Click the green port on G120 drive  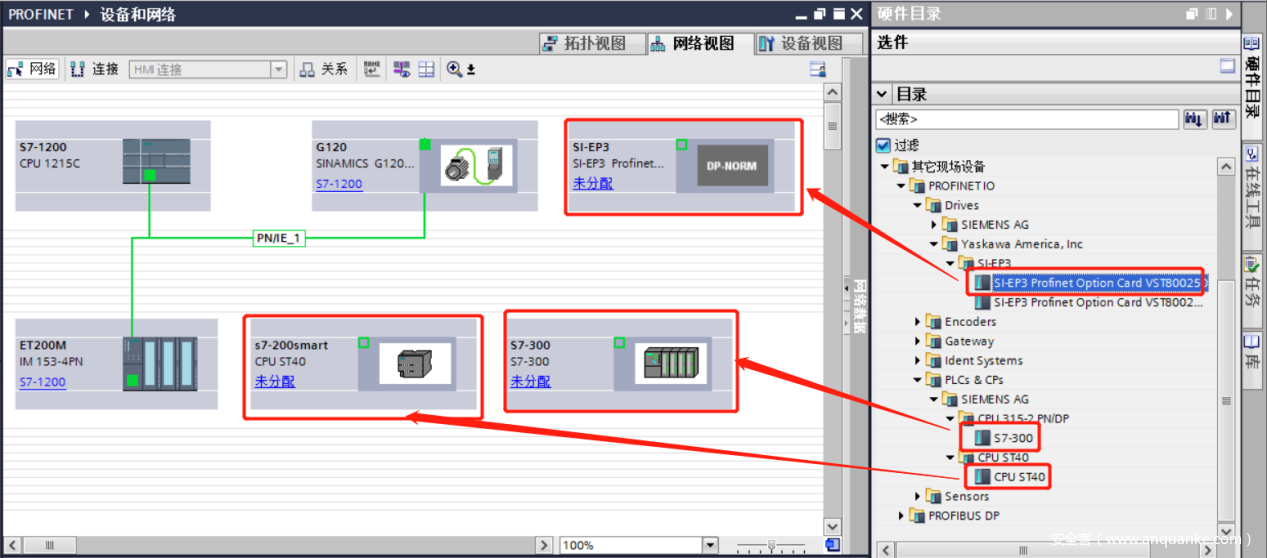425,145
